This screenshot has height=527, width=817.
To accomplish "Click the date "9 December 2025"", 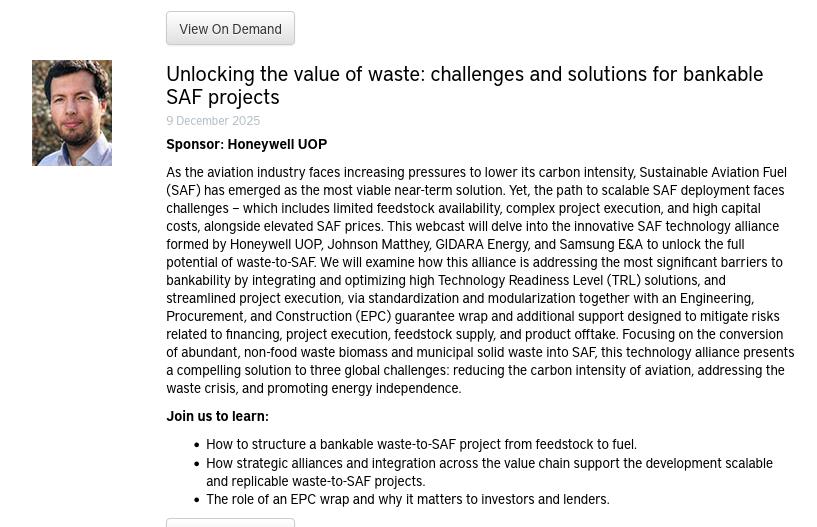I will point(213,121).
